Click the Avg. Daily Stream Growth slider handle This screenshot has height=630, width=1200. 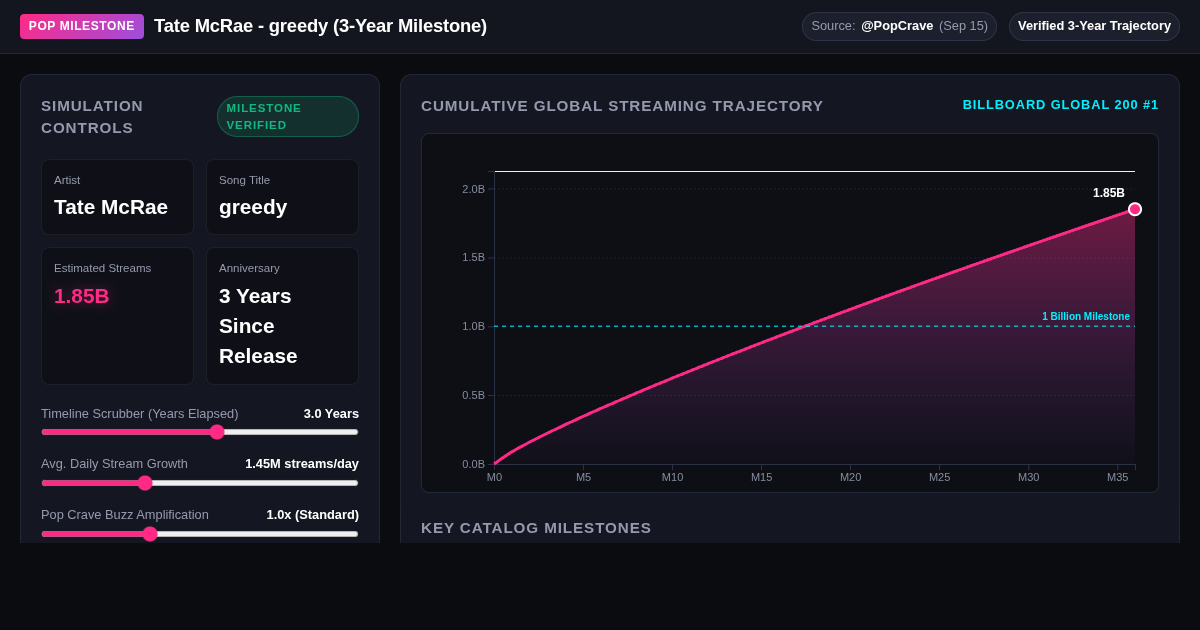[x=145, y=483]
